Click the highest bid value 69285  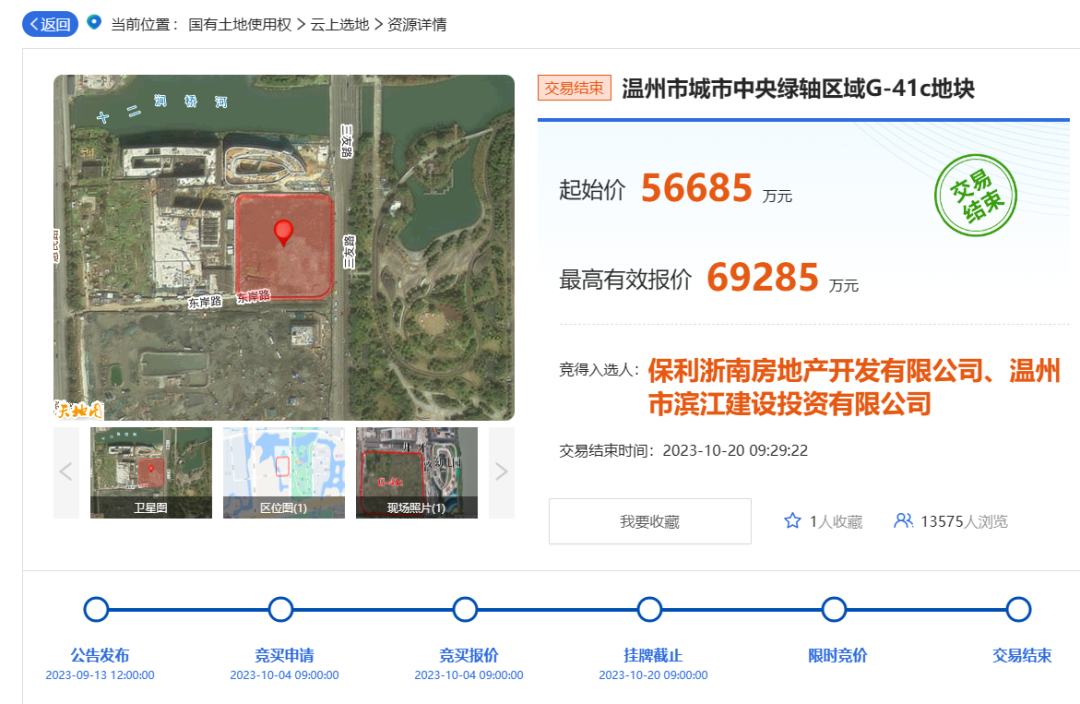[762, 278]
